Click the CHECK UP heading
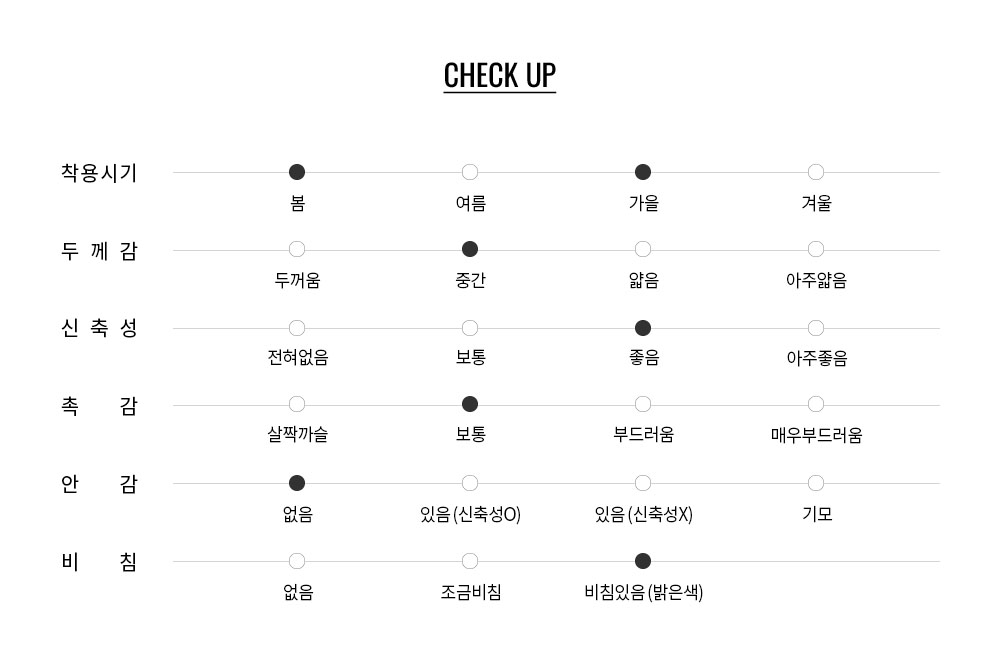The width and height of the screenshot is (1000, 661). point(500,76)
